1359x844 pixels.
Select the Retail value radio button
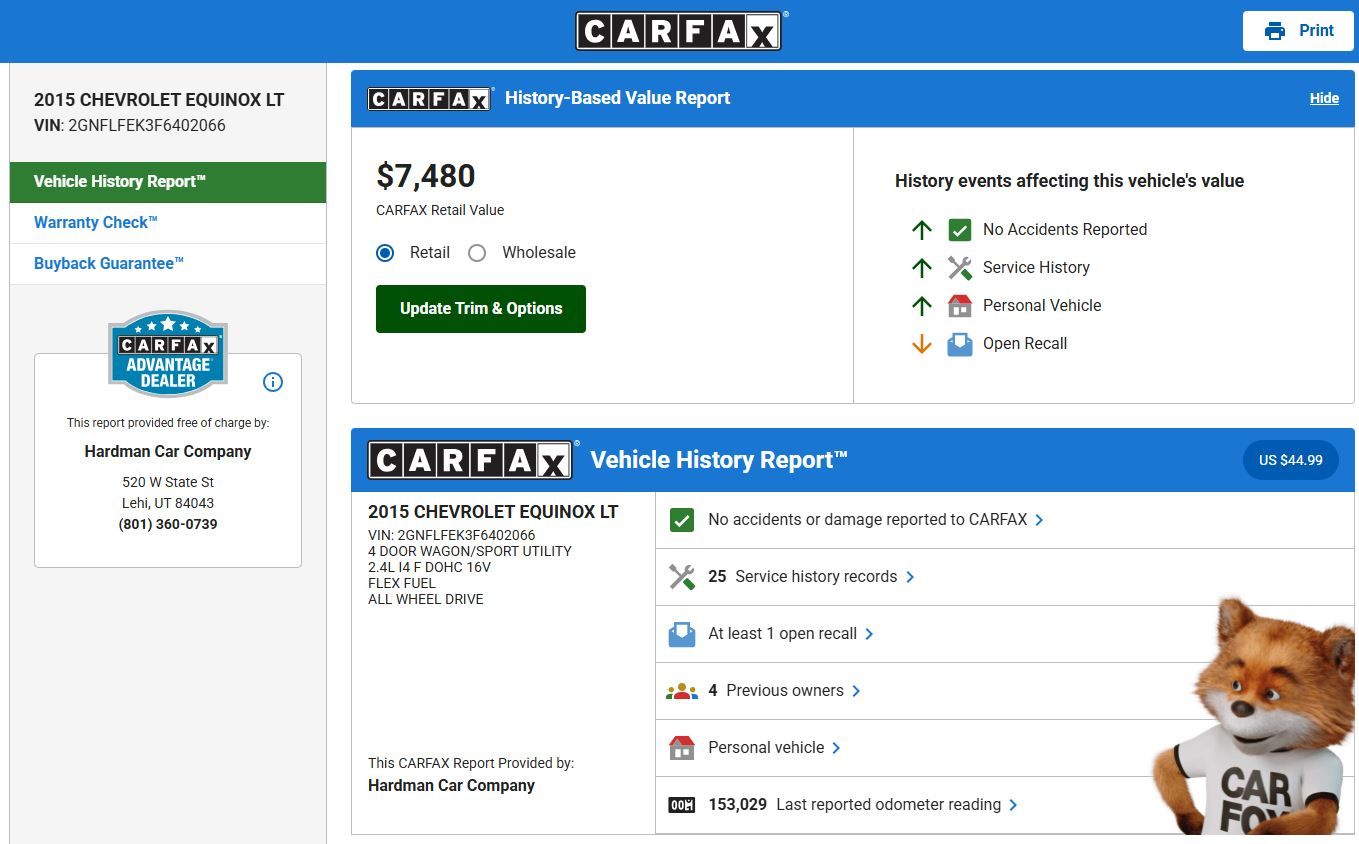(x=385, y=253)
